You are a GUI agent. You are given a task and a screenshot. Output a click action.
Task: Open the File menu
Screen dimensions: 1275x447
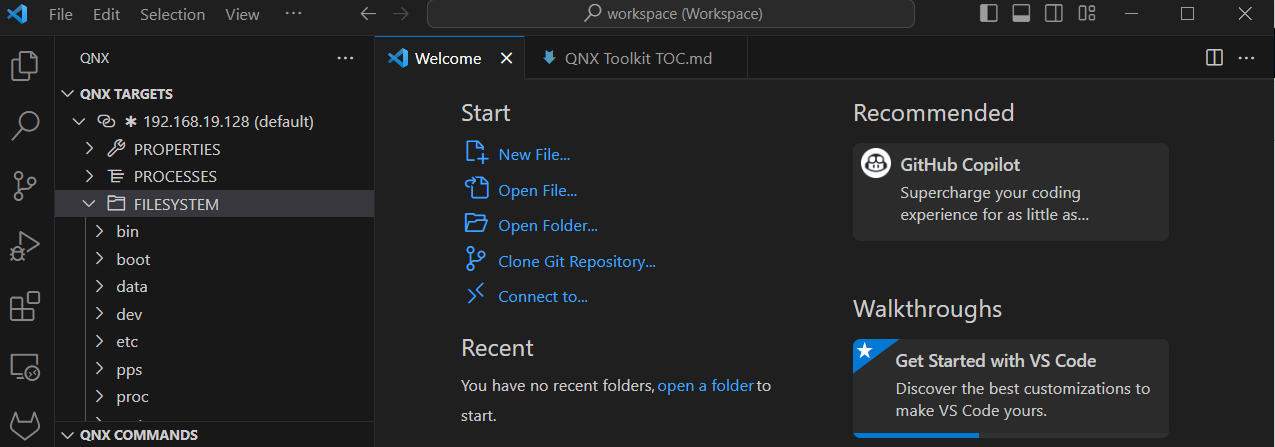click(x=60, y=14)
